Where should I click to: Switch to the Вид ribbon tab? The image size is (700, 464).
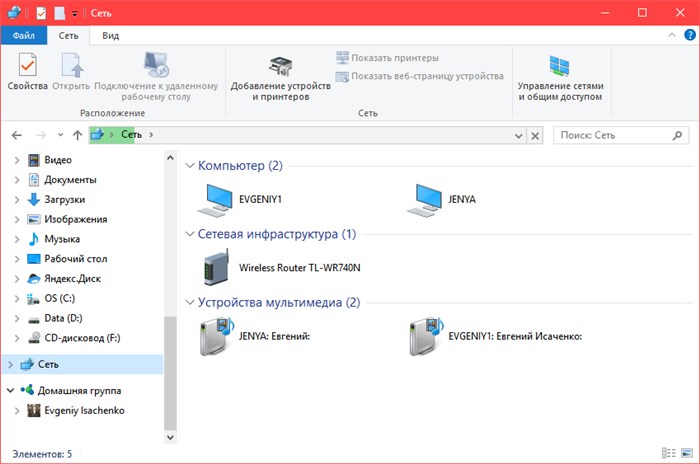coord(110,35)
